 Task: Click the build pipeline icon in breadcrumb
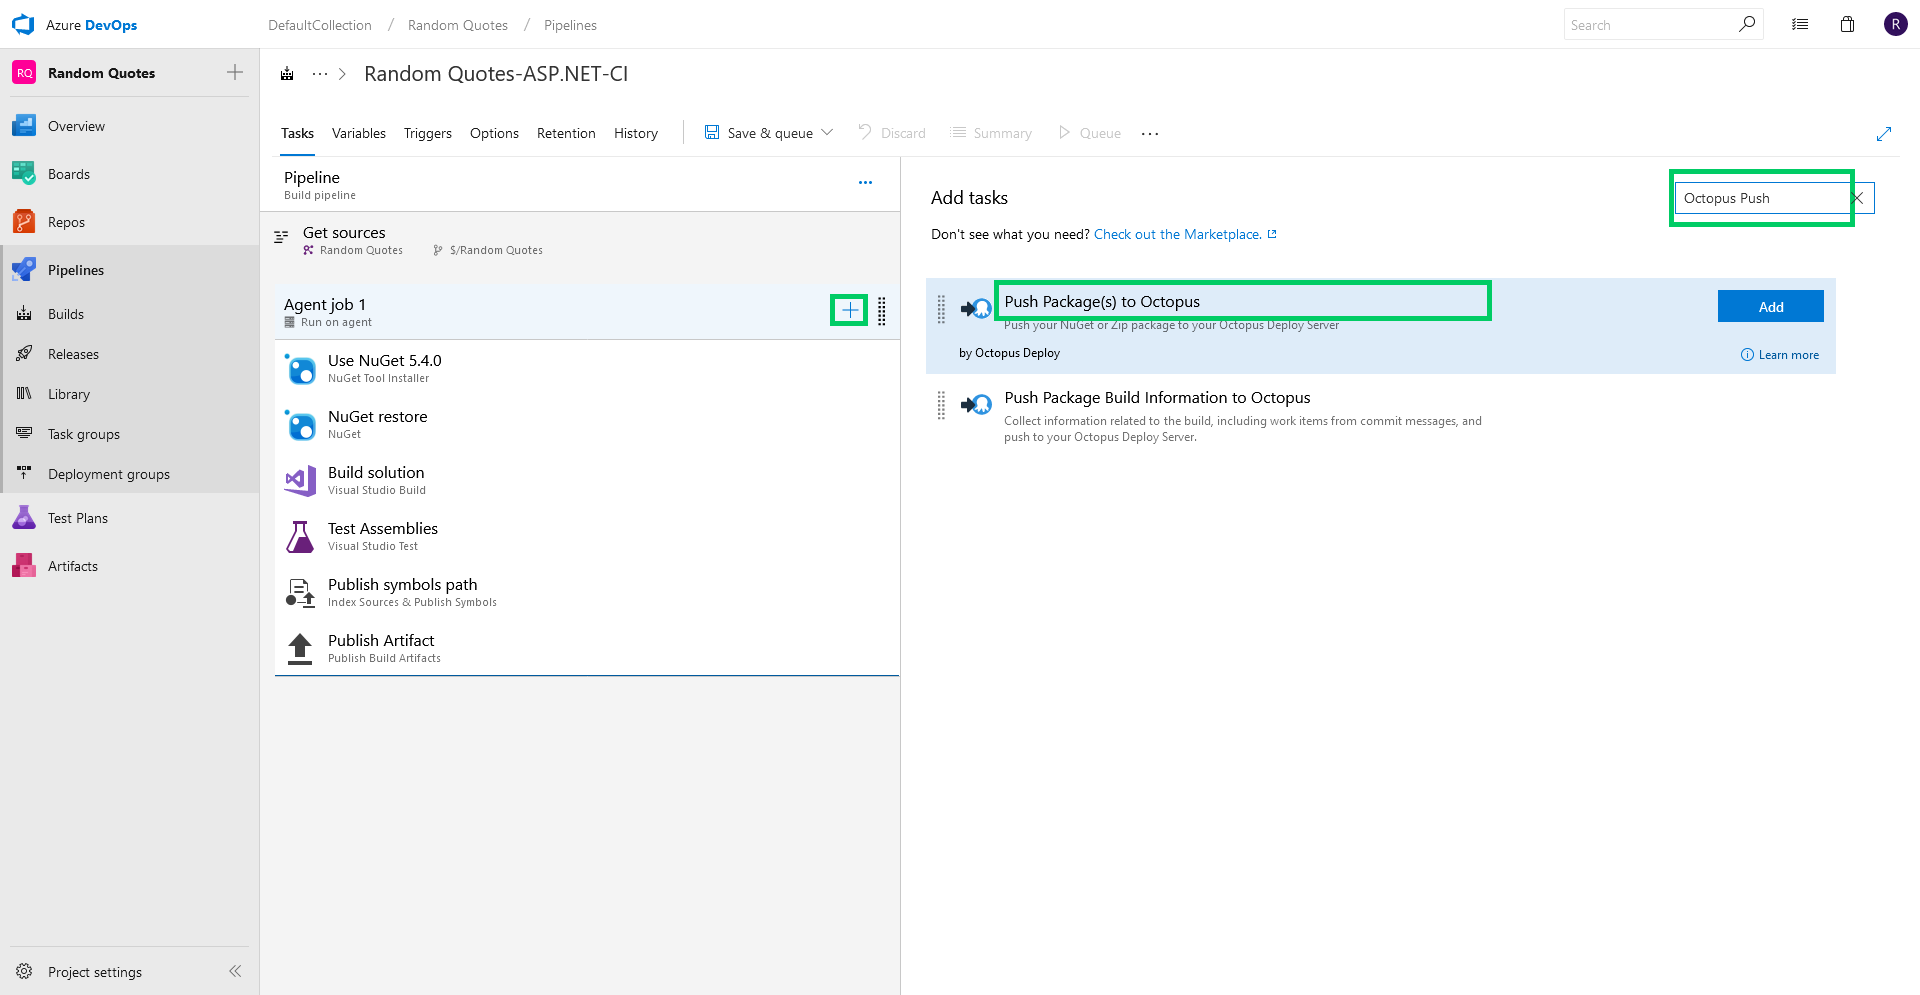pos(287,74)
